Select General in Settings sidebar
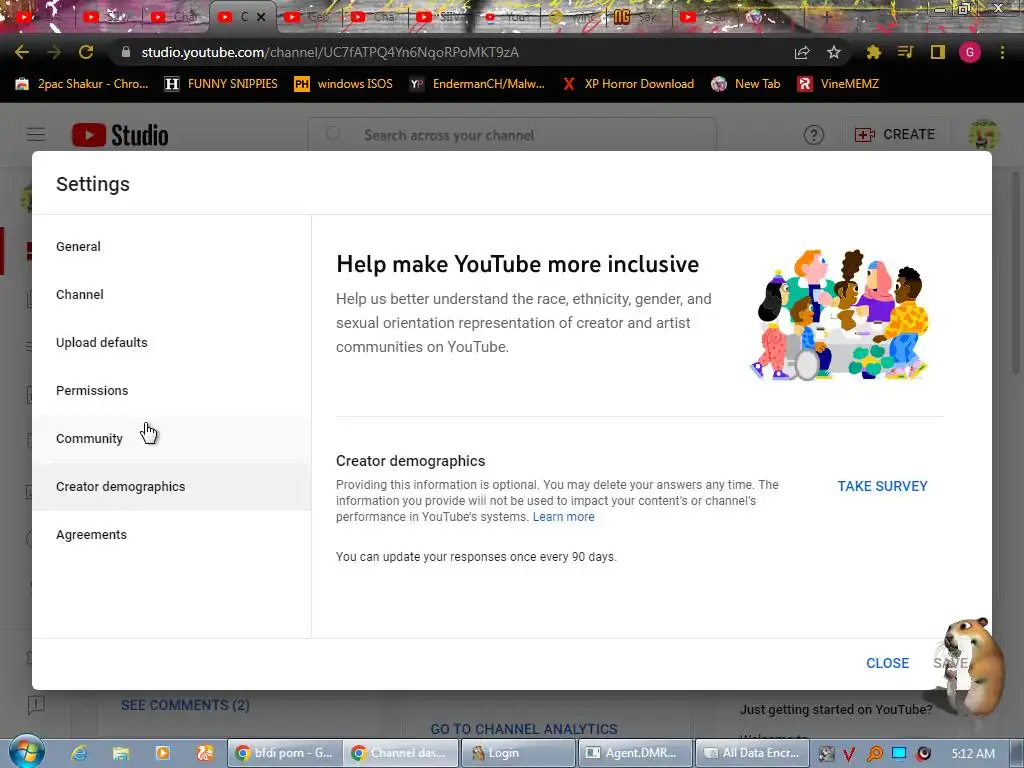Viewport: 1024px width, 768px height. pos(172,247)
